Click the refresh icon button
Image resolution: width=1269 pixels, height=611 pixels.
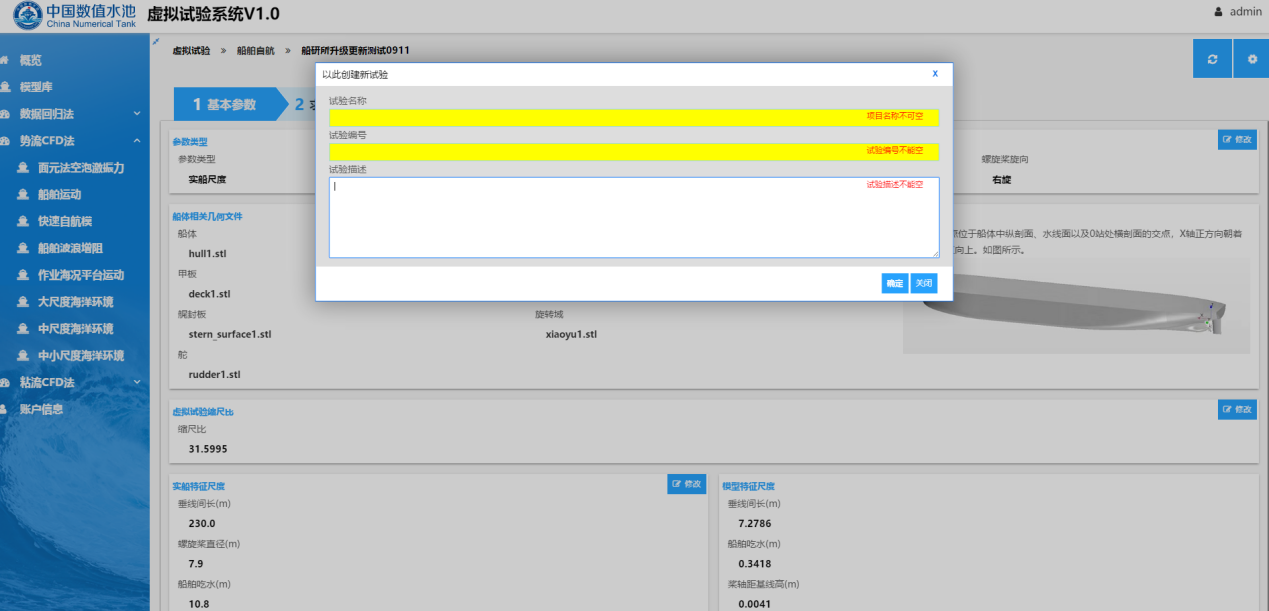pyautogui.click(x=1212, y=59)
